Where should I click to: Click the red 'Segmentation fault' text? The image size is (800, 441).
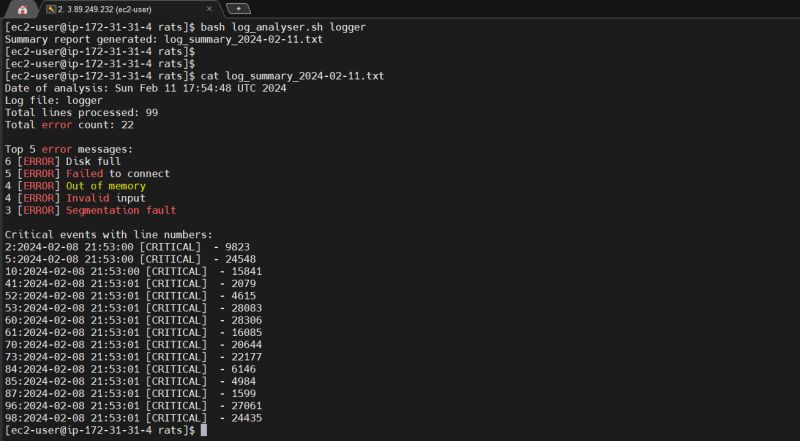tap(121, 211)
